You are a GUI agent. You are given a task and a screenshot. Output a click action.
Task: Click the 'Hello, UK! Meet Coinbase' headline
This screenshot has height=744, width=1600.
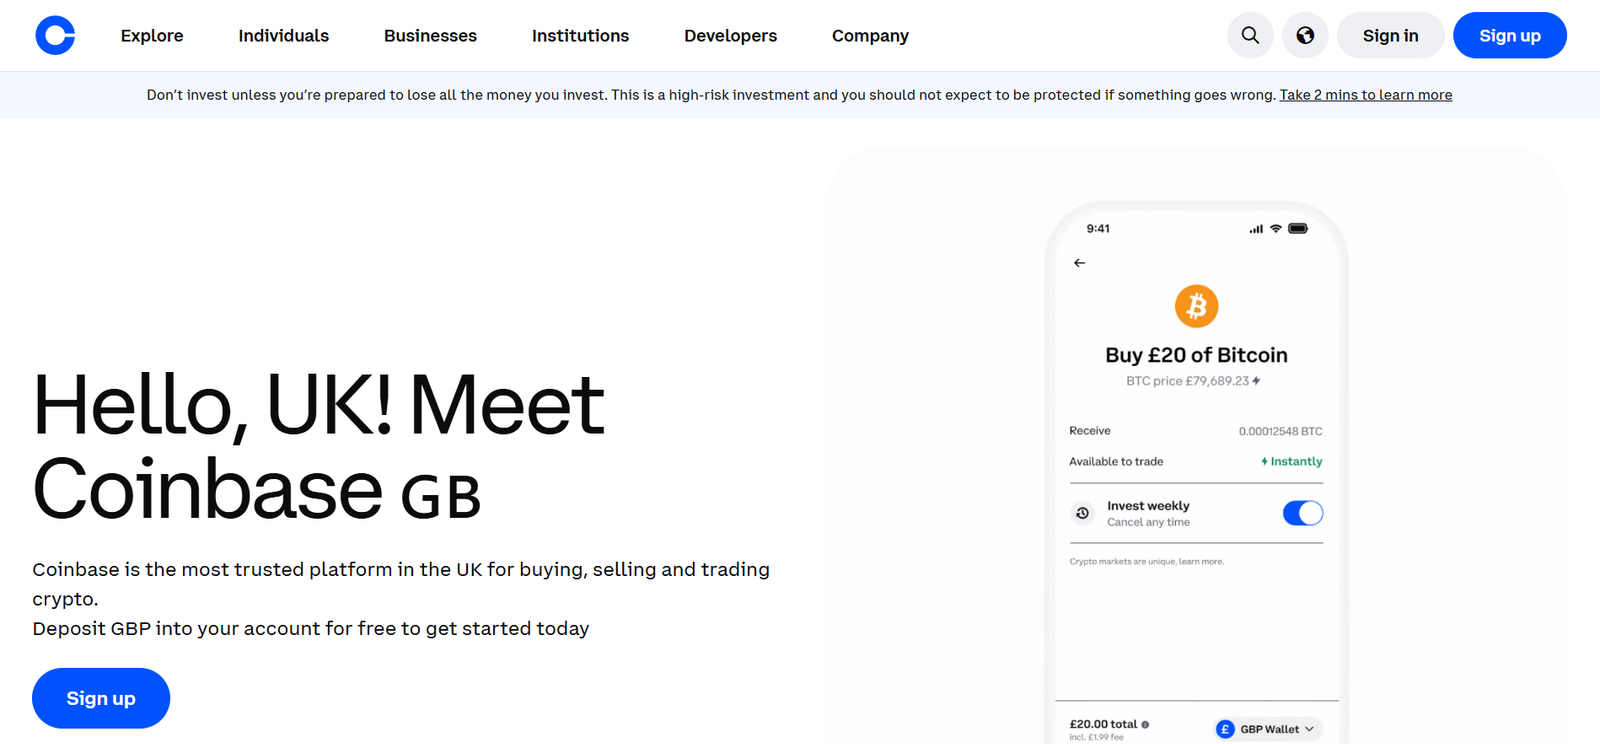coord(318,447)
